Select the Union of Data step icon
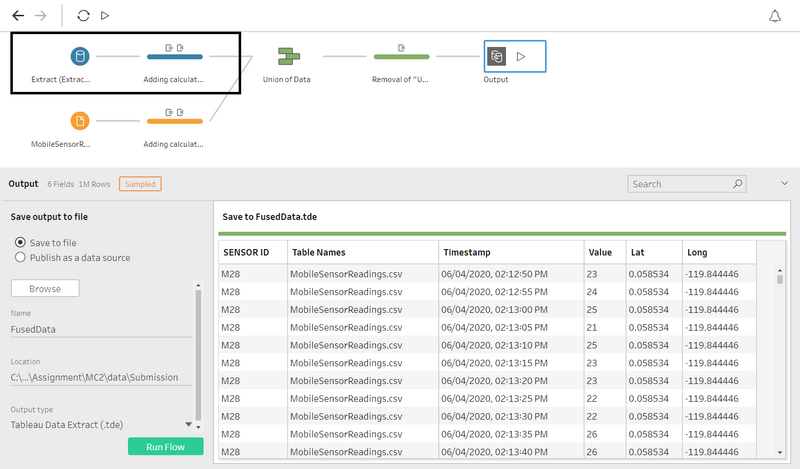 tap(288, 56)
